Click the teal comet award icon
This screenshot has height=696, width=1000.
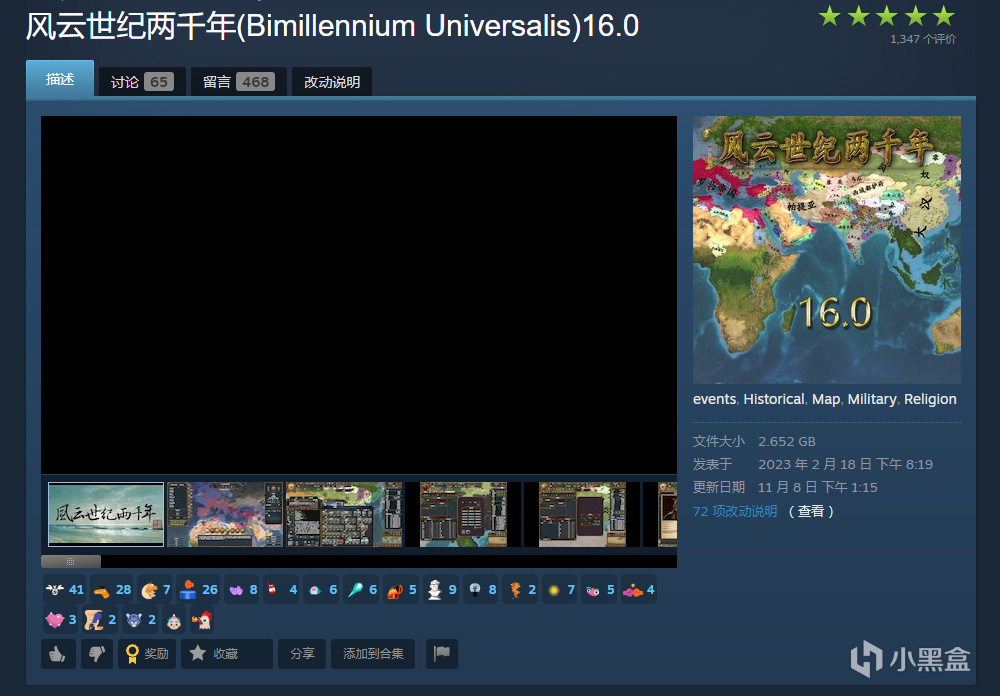pos(362,590)
